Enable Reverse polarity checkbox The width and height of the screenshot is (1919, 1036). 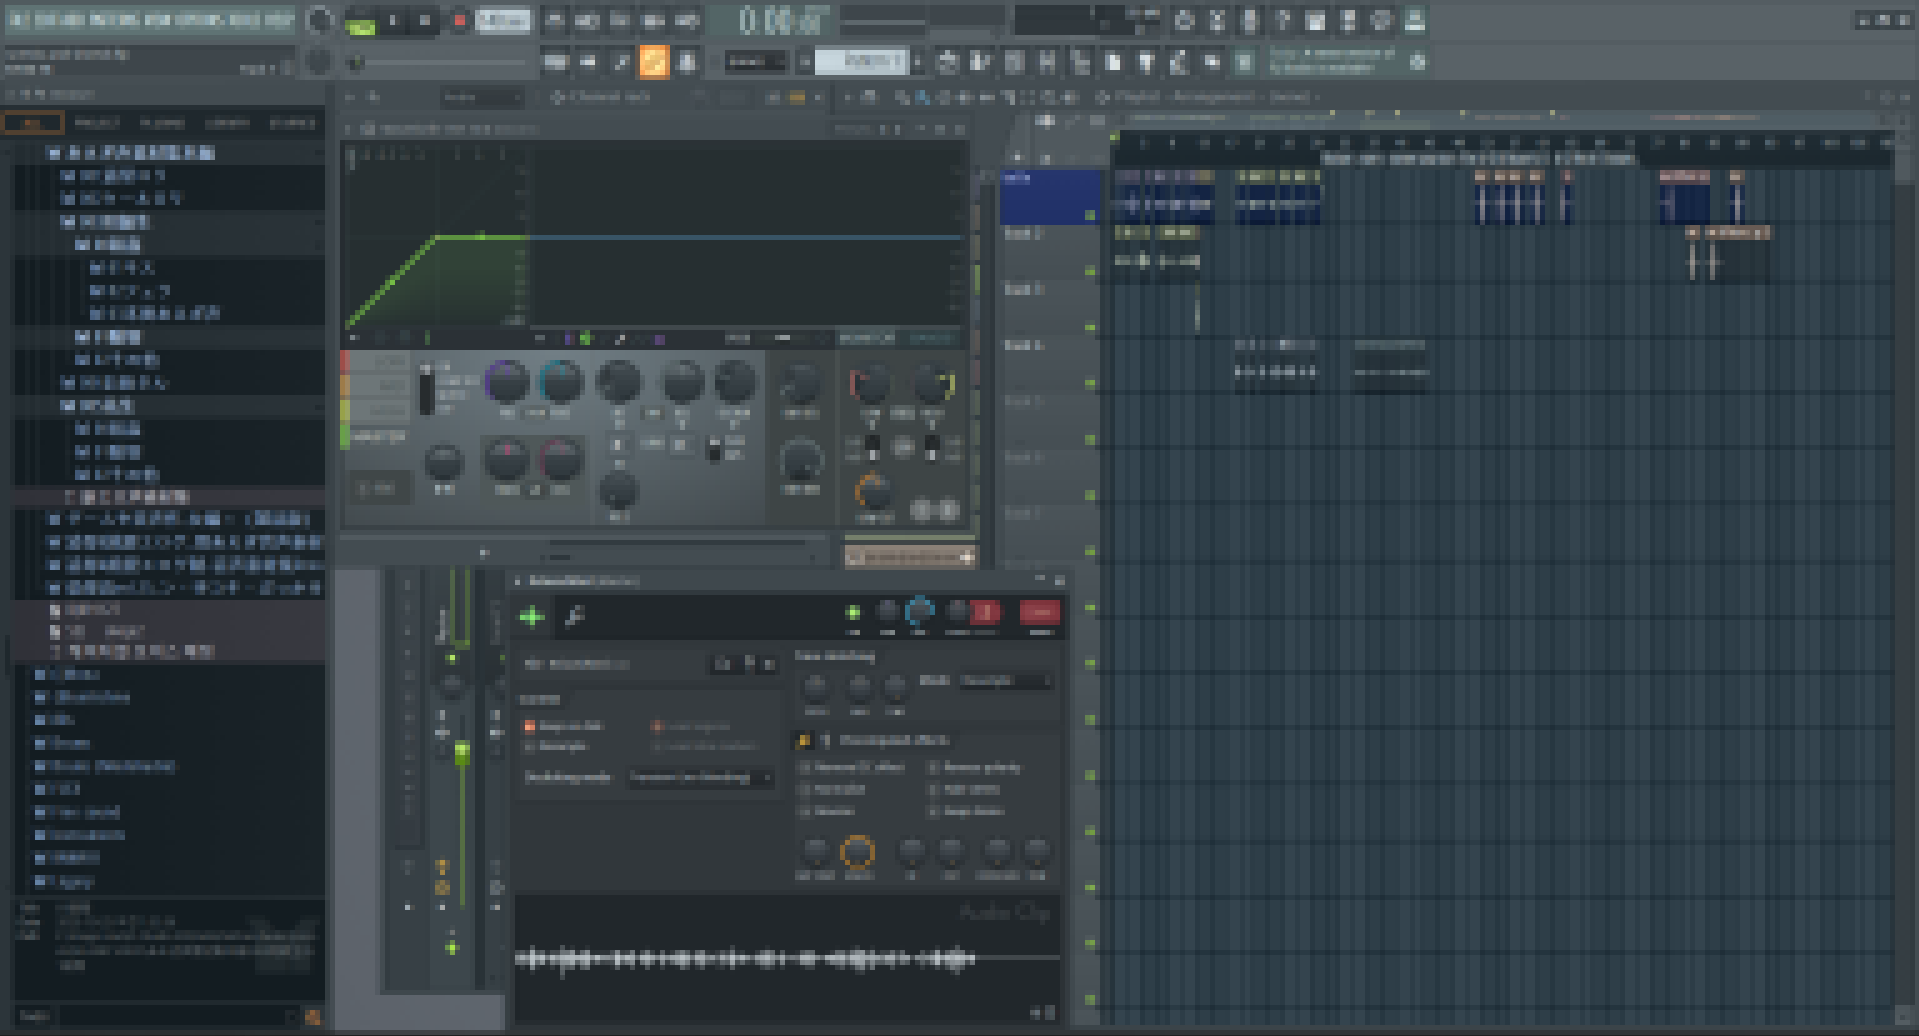933,767
